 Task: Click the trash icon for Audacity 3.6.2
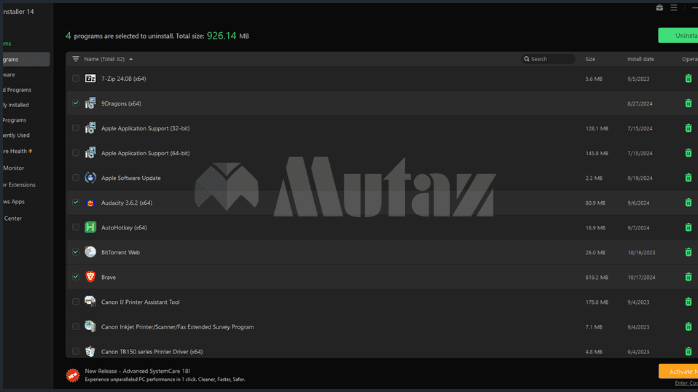pos(688,202)
